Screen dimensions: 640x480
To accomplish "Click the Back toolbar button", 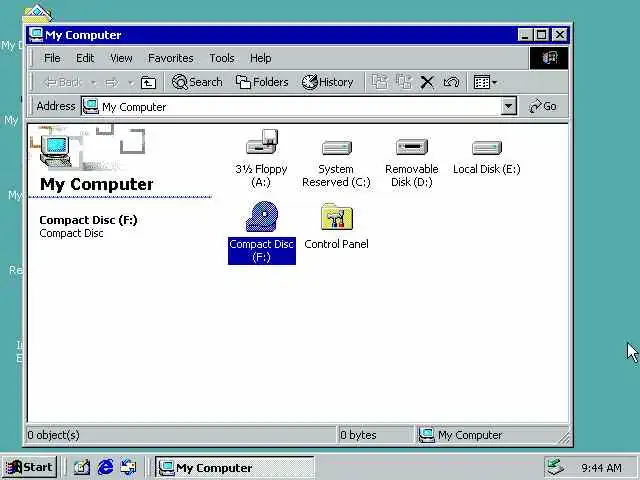I will coord(62,82).
